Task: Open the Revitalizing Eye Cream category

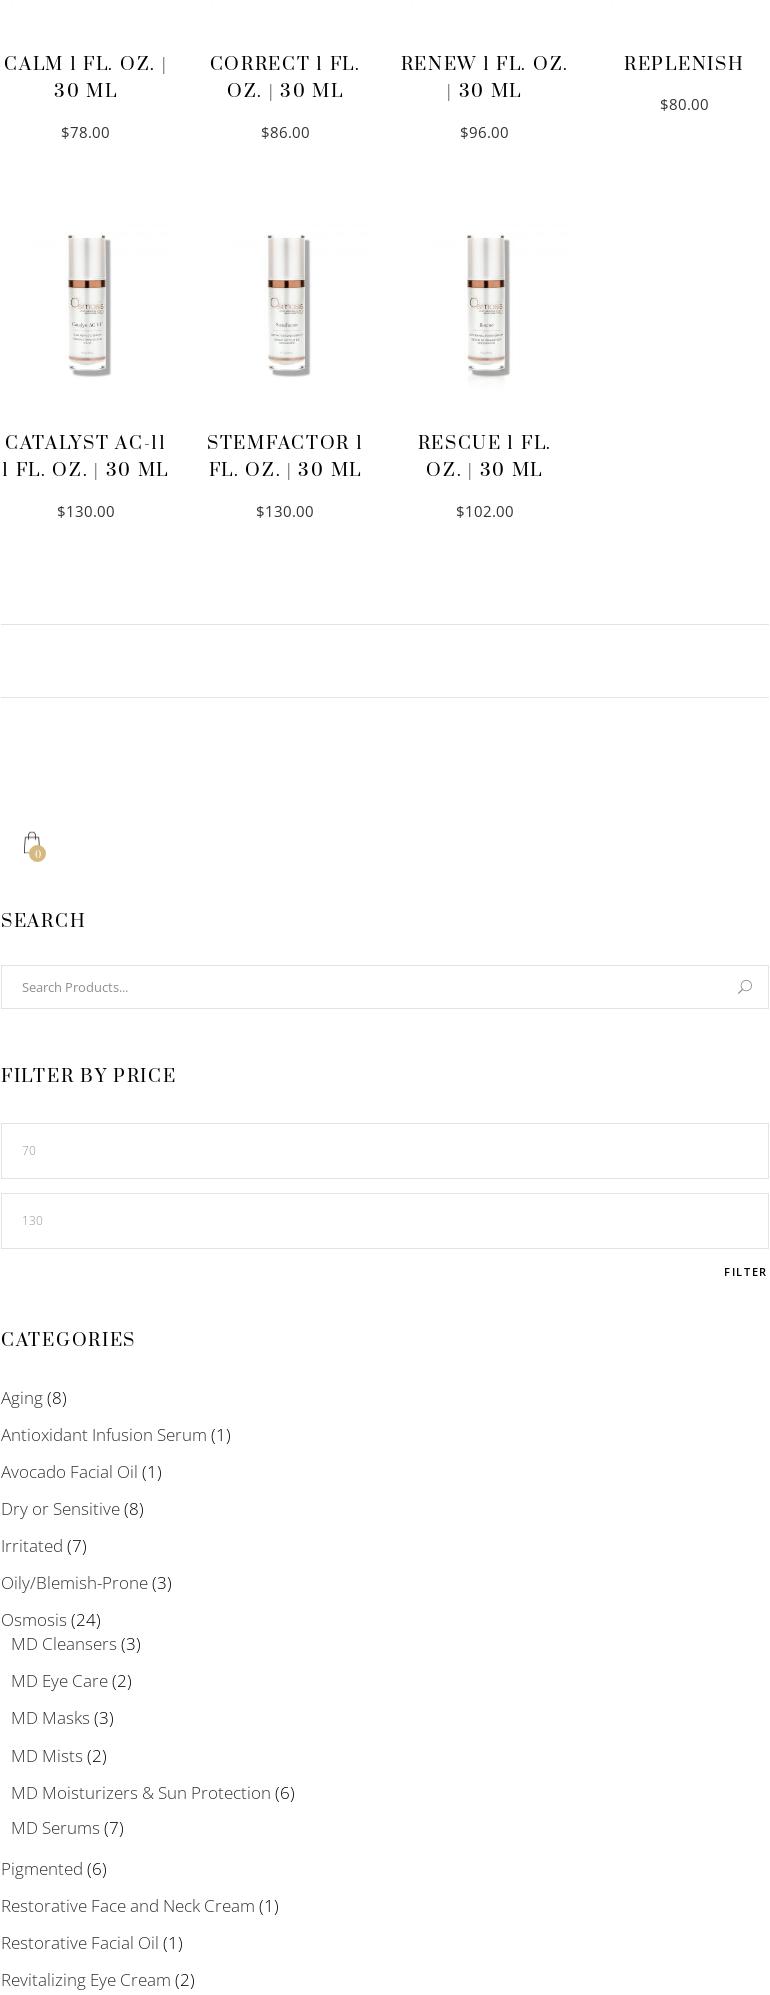Action: pos(86,1980)
